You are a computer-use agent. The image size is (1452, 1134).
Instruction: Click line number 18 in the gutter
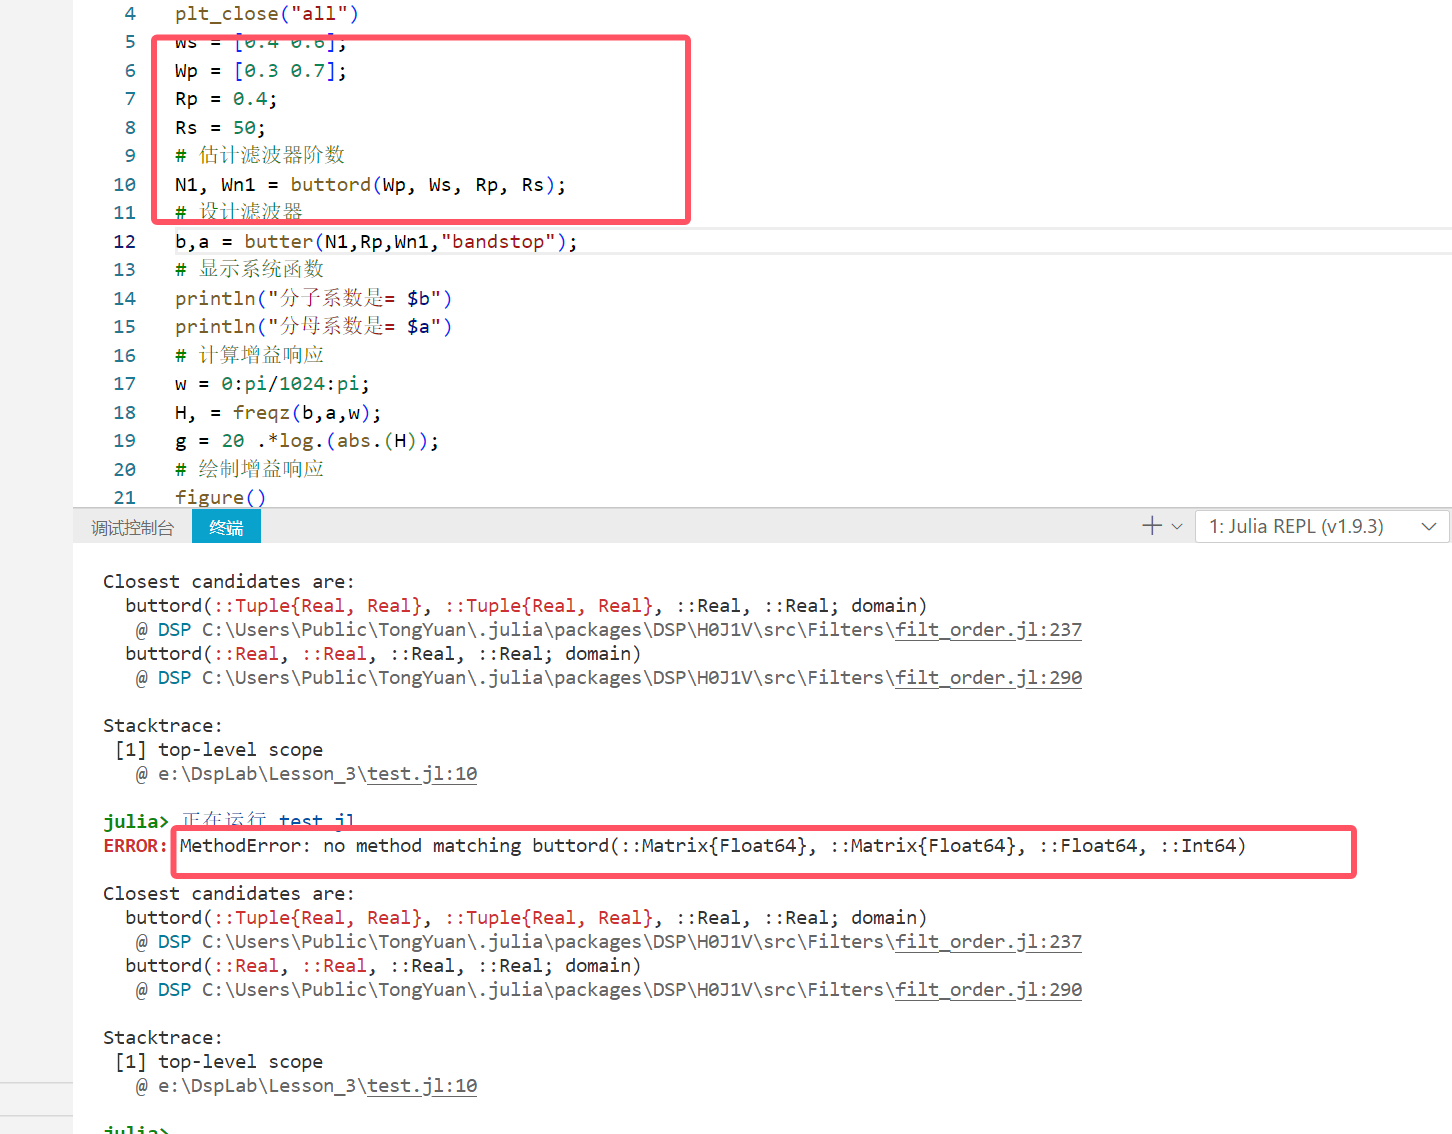(x=124, y=413)
